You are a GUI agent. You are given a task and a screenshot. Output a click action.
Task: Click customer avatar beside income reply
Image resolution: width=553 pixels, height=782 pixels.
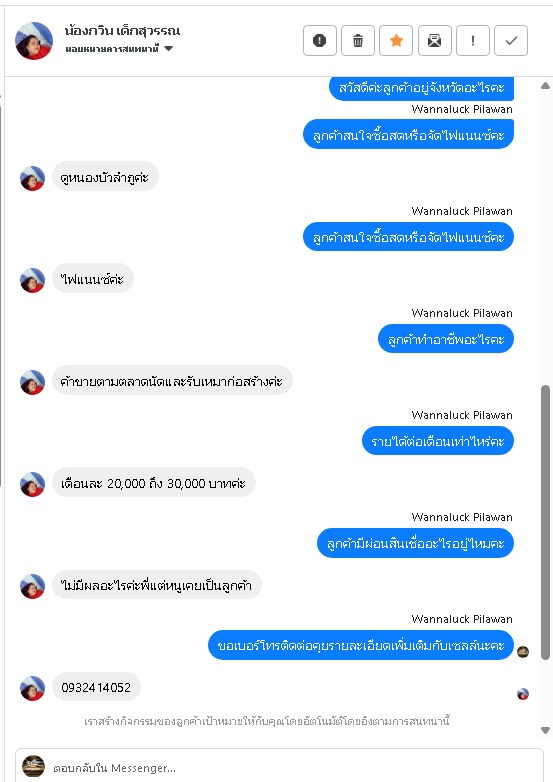[32, 484]
